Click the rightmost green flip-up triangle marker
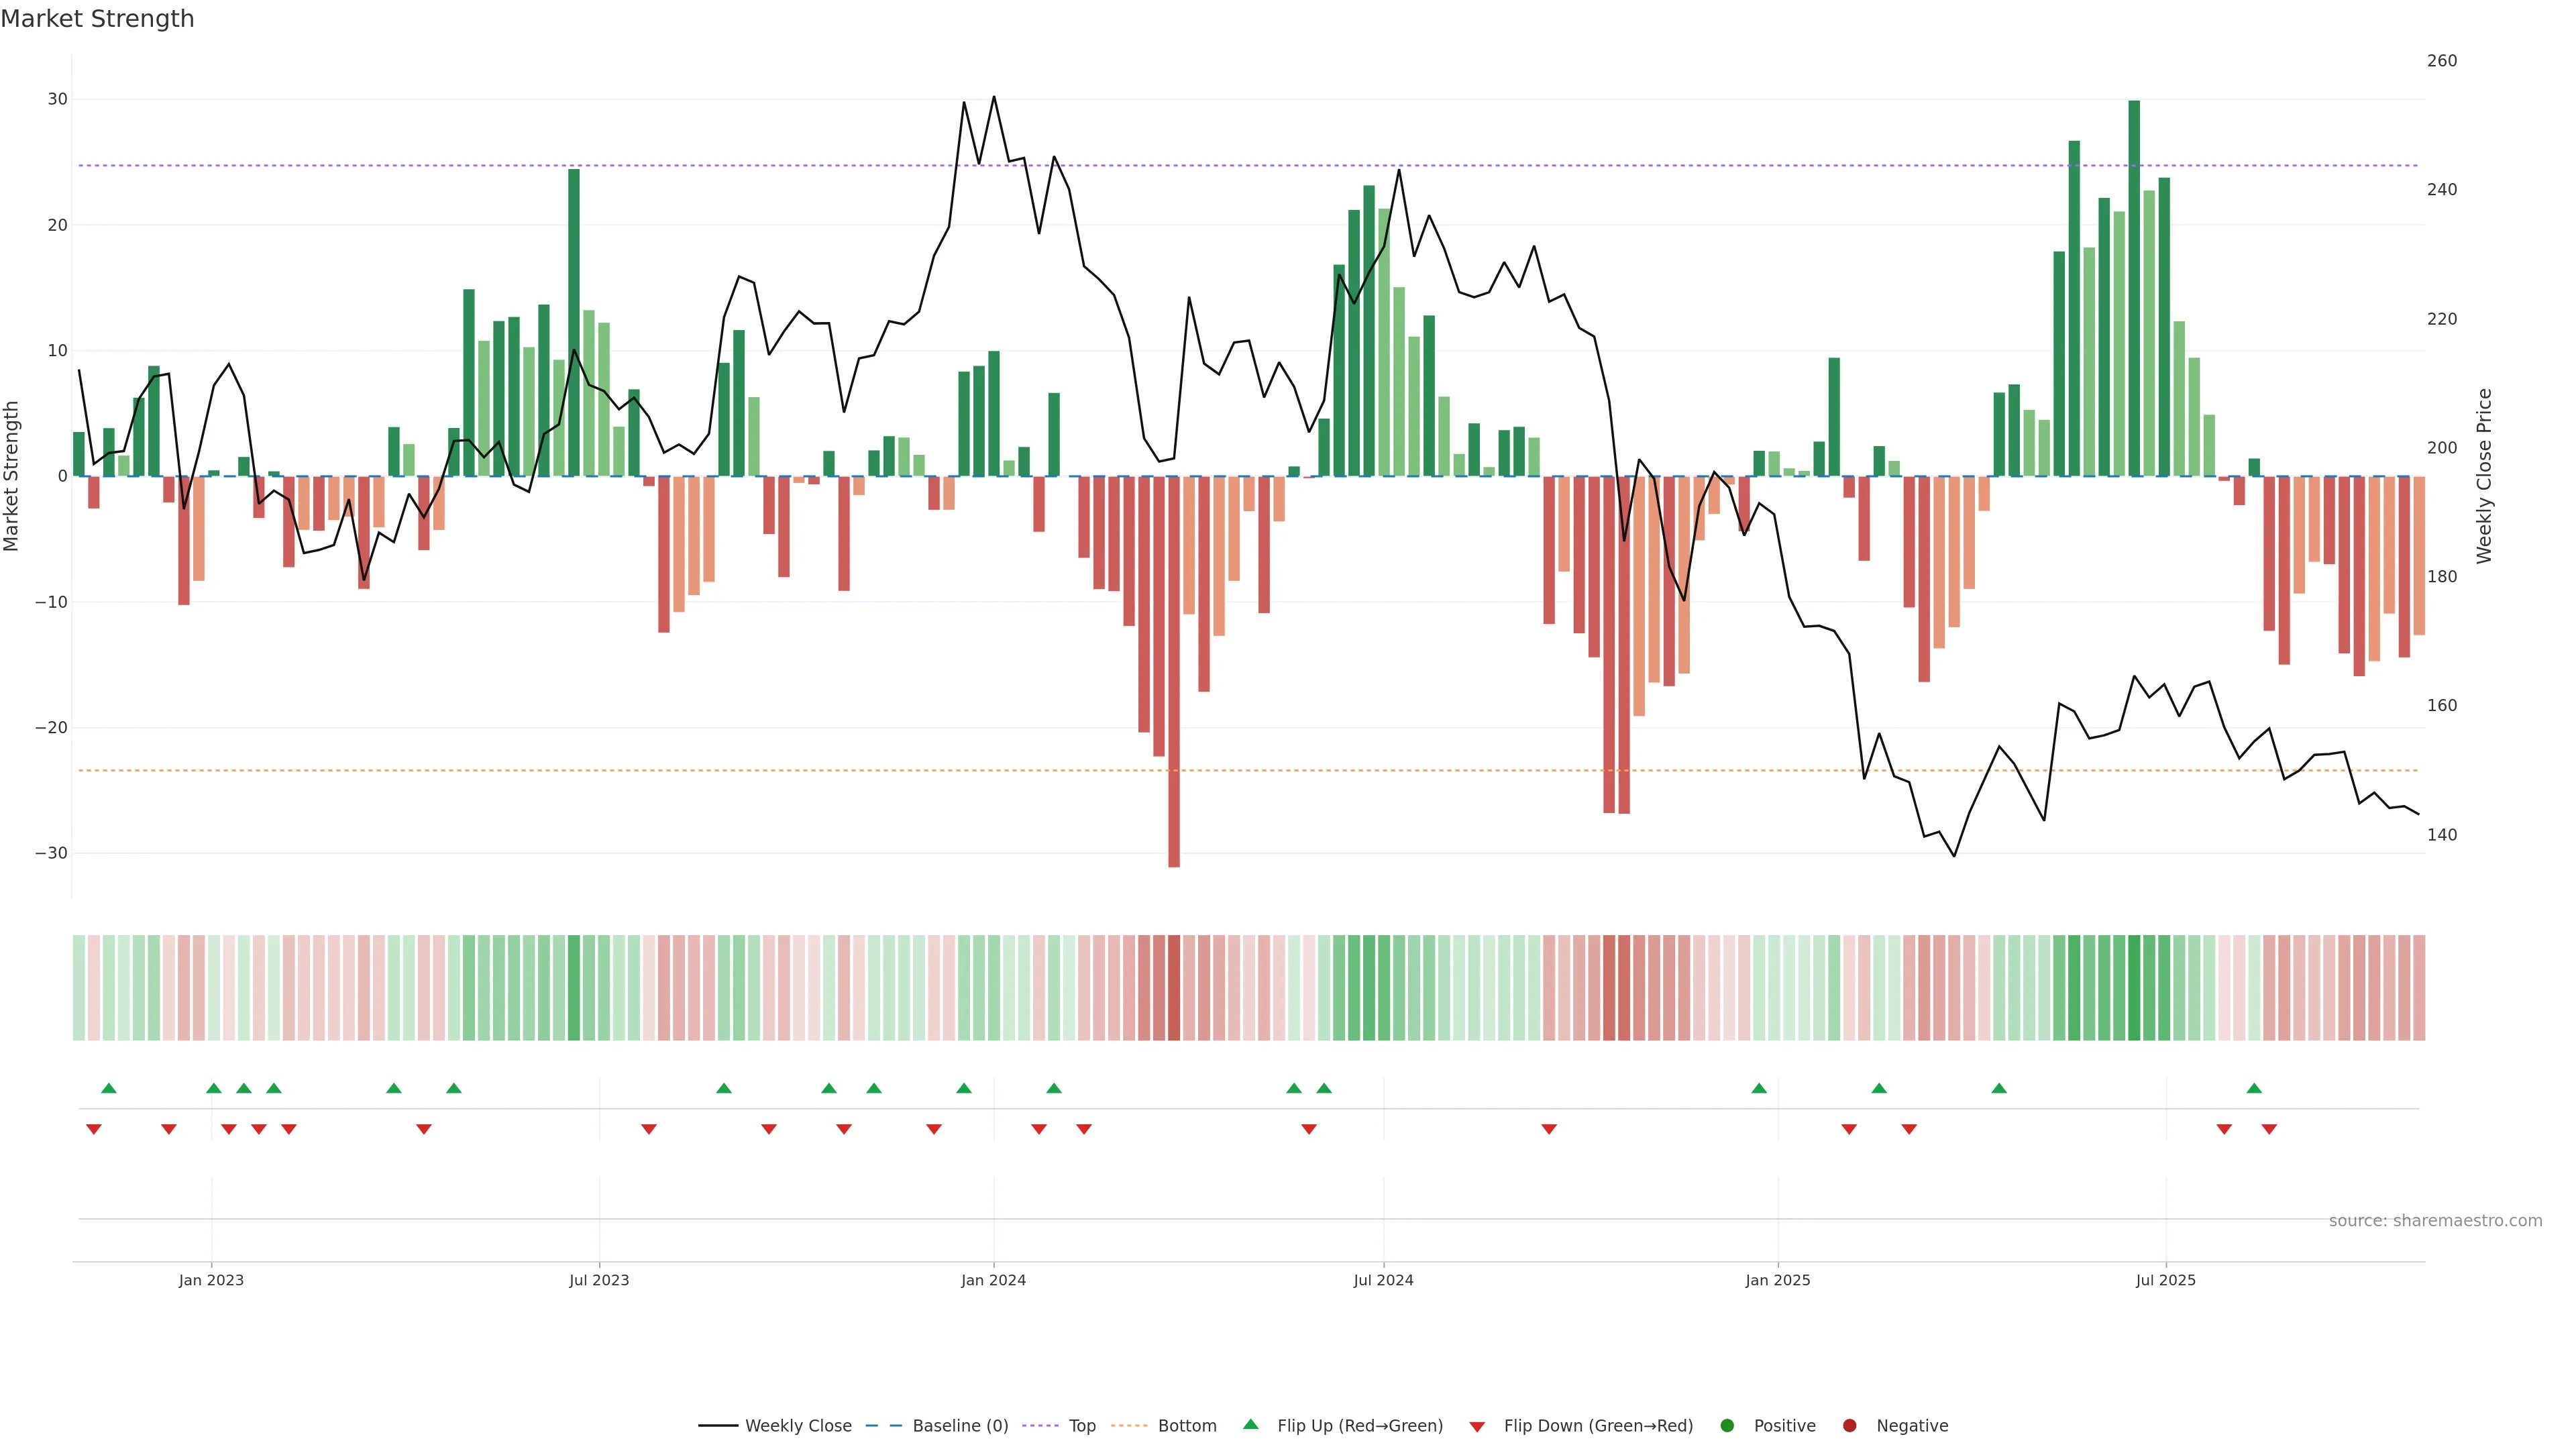This screenshot has width=2576, height=1449. [x=2254, y=1088]
